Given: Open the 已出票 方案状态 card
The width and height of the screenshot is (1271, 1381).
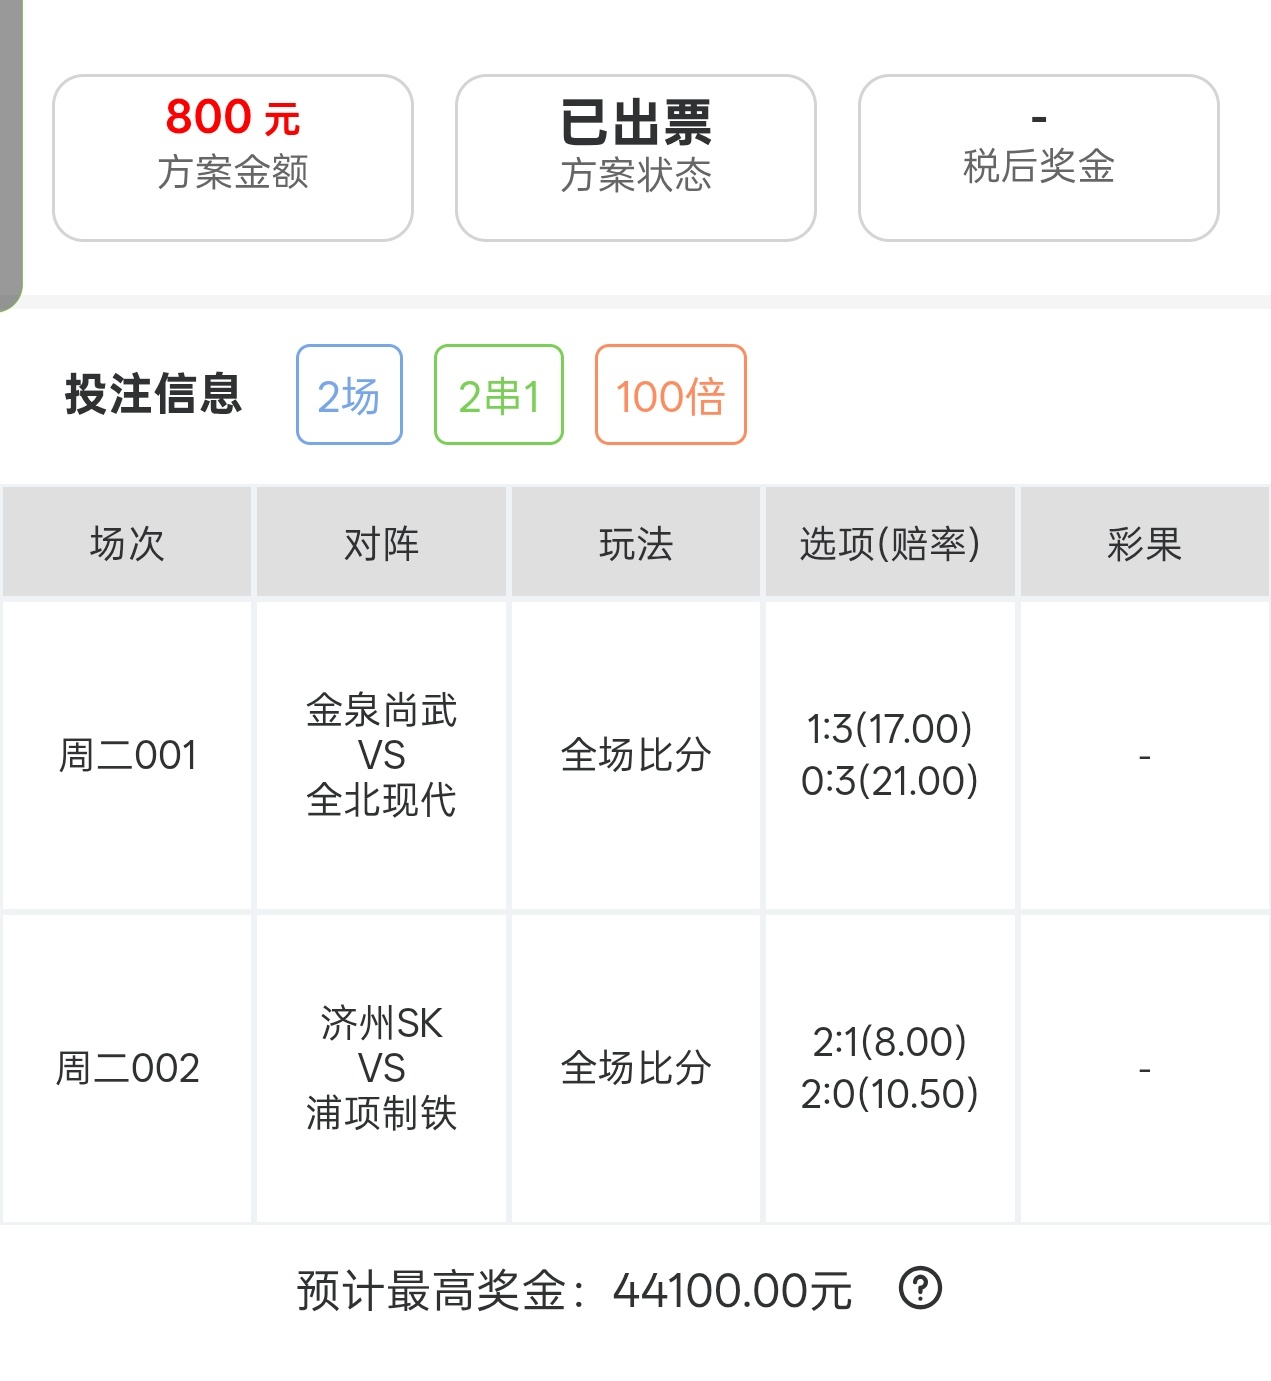Looking at the screenshot, I should [636, 158].
